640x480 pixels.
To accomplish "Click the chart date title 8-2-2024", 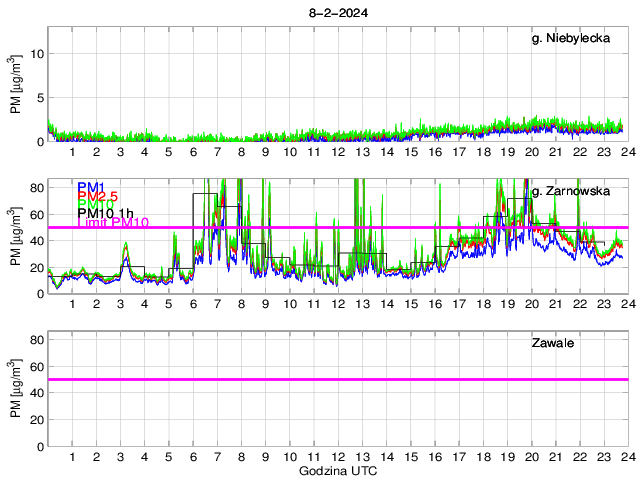I will (x=337, y=12).
